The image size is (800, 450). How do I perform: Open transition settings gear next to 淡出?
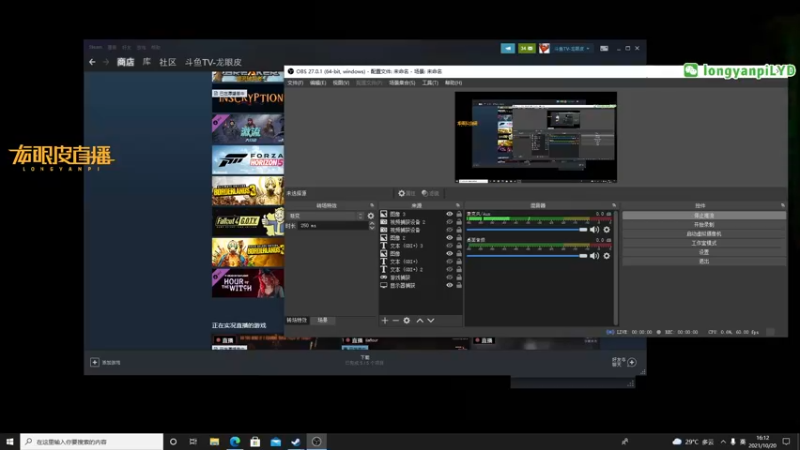coord(371,216)
